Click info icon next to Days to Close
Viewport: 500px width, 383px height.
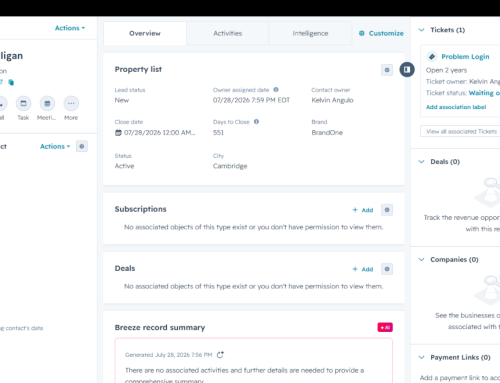pos(256,122)
